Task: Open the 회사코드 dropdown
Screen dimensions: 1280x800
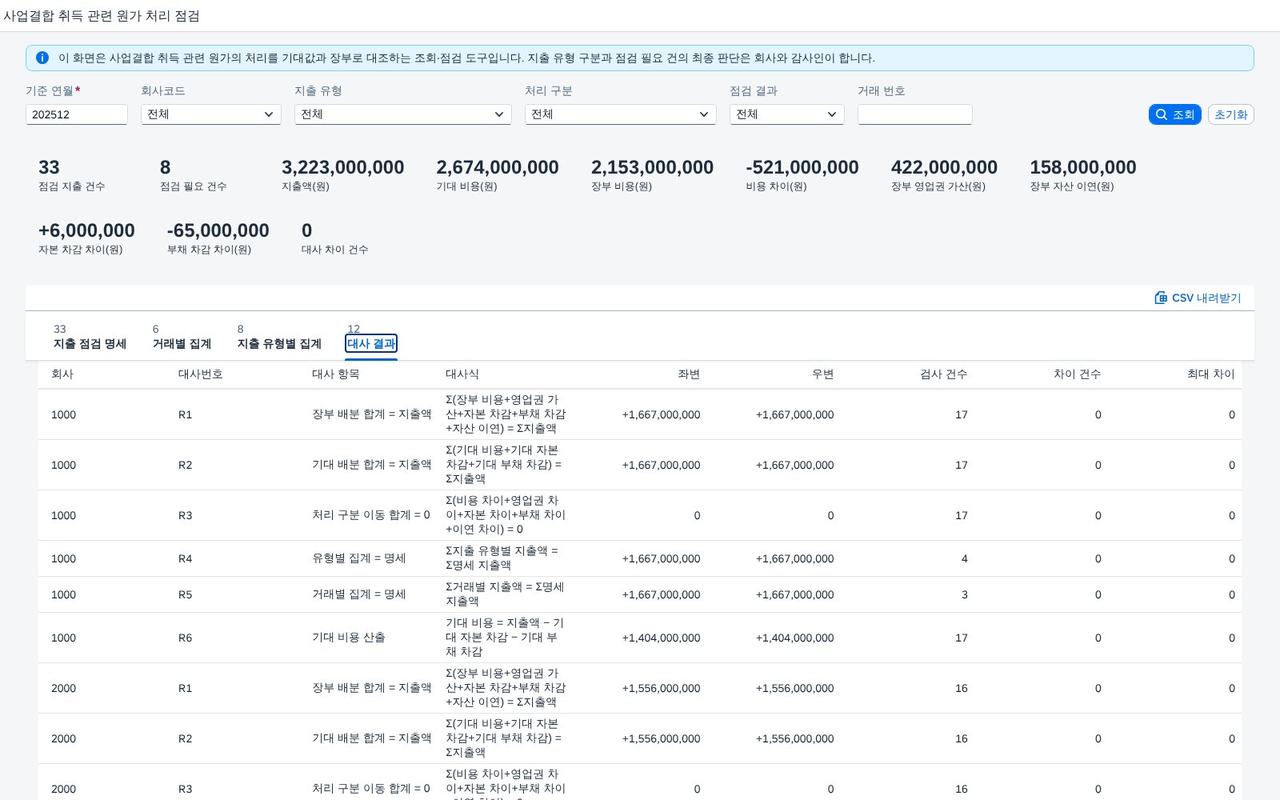Action: [x=211, y=115]
